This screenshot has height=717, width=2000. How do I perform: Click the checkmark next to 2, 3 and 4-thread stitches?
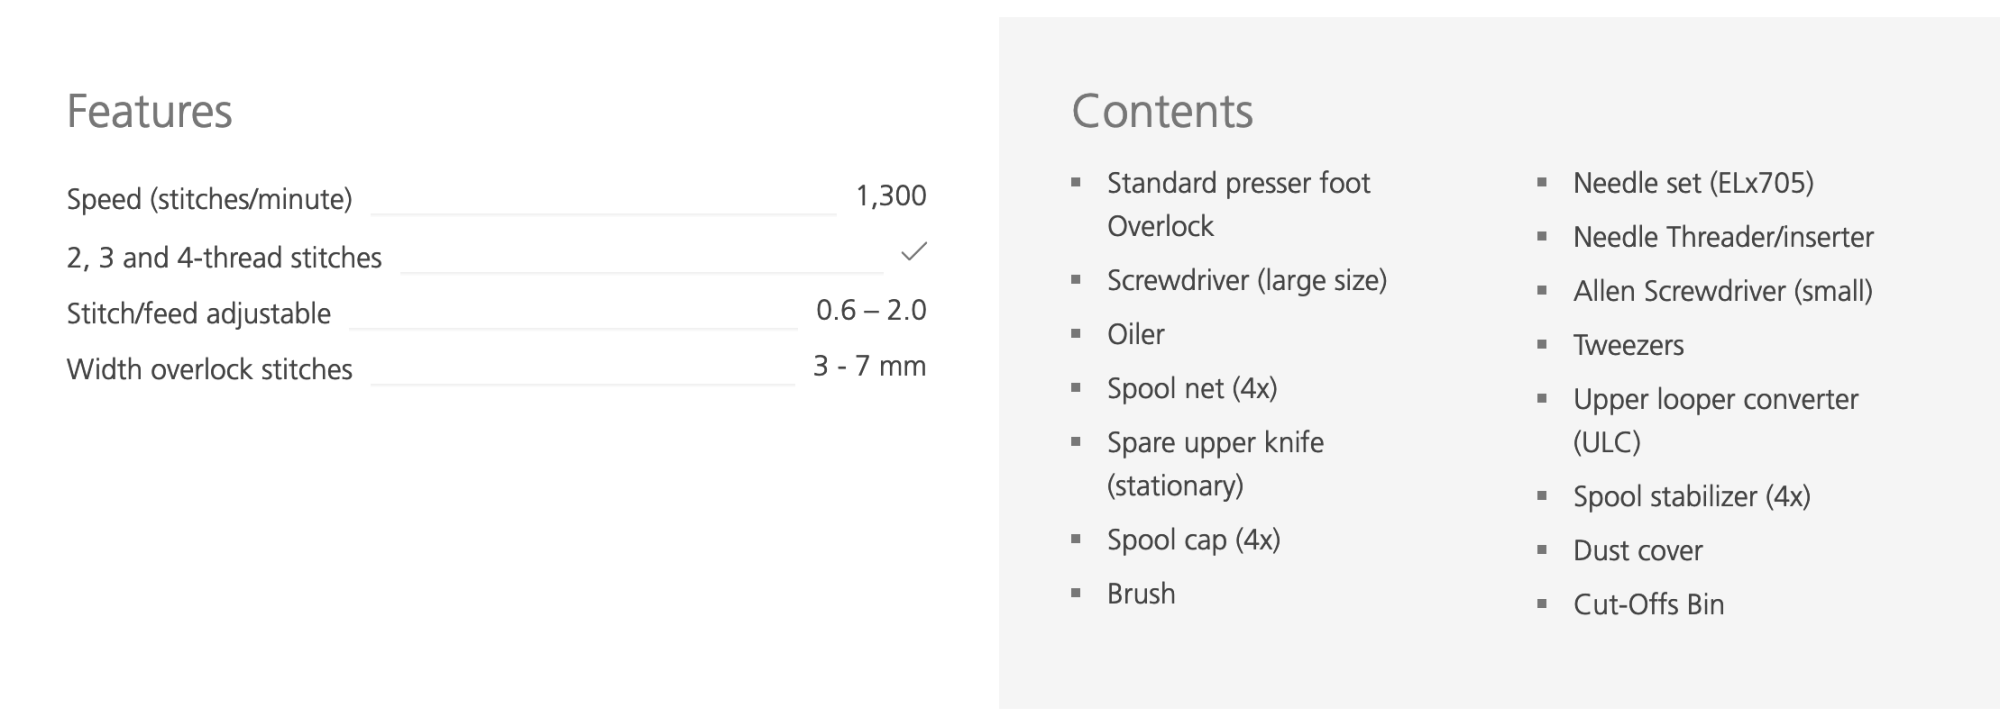913,252
